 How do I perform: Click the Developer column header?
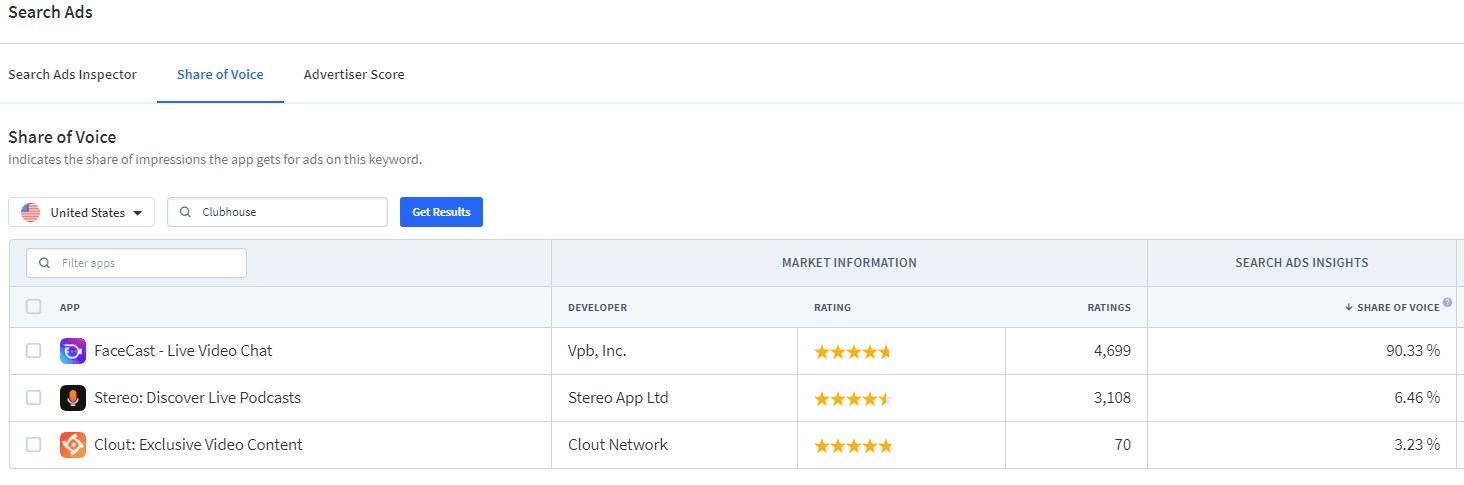pyautogui.click(x=597, y=308)
